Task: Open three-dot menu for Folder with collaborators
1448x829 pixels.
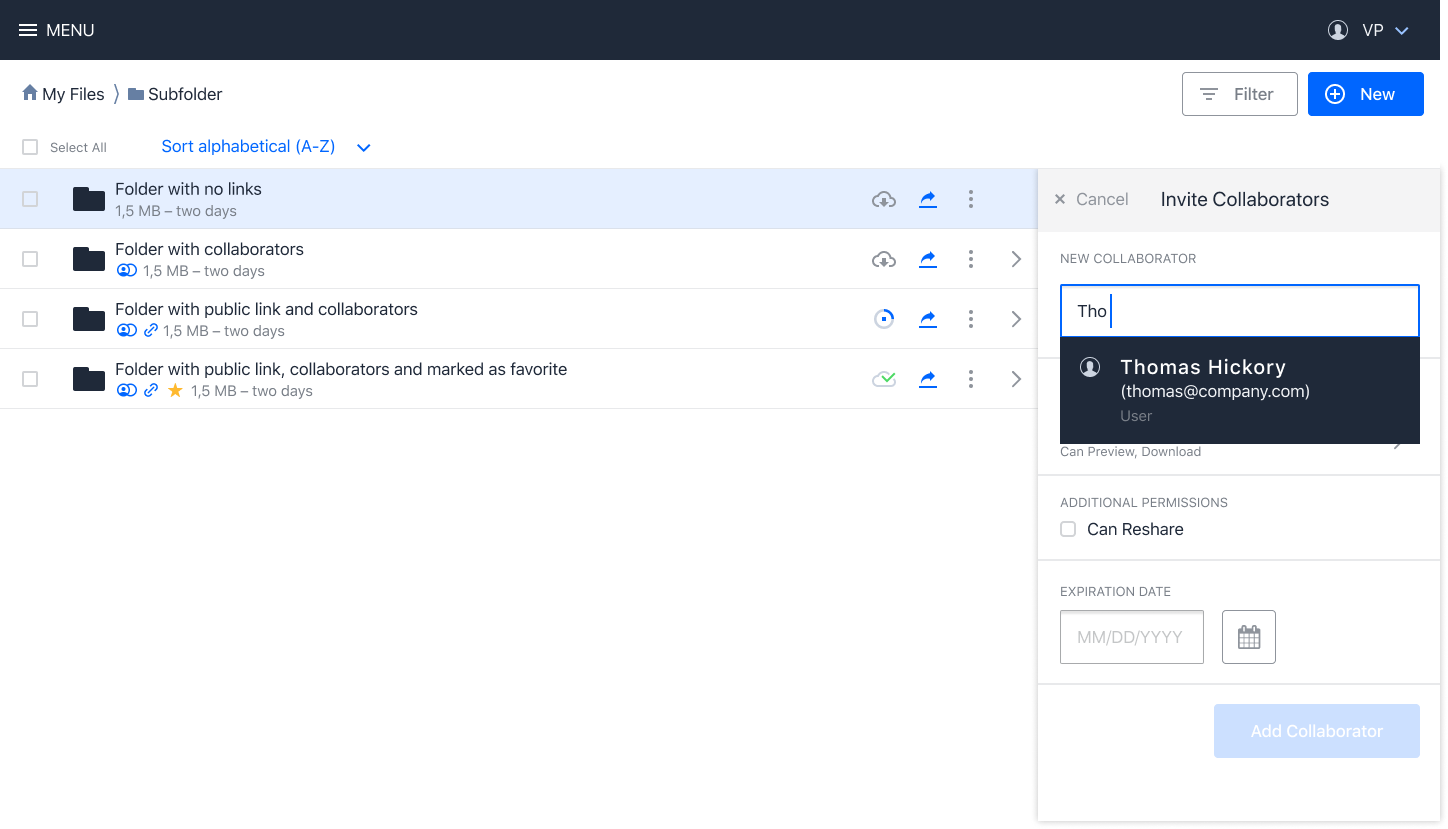Action: 971,259
